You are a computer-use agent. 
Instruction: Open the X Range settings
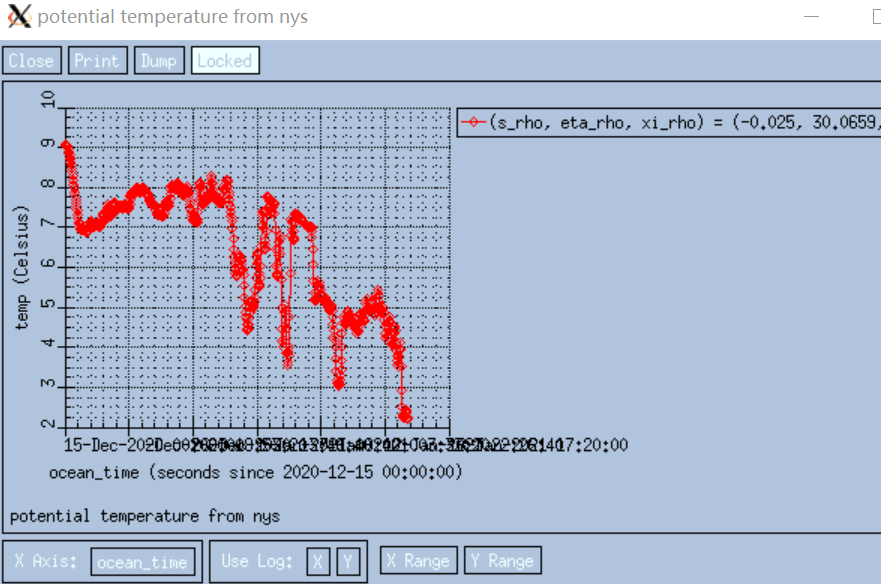pyautogui.click(x=418, y=561)
